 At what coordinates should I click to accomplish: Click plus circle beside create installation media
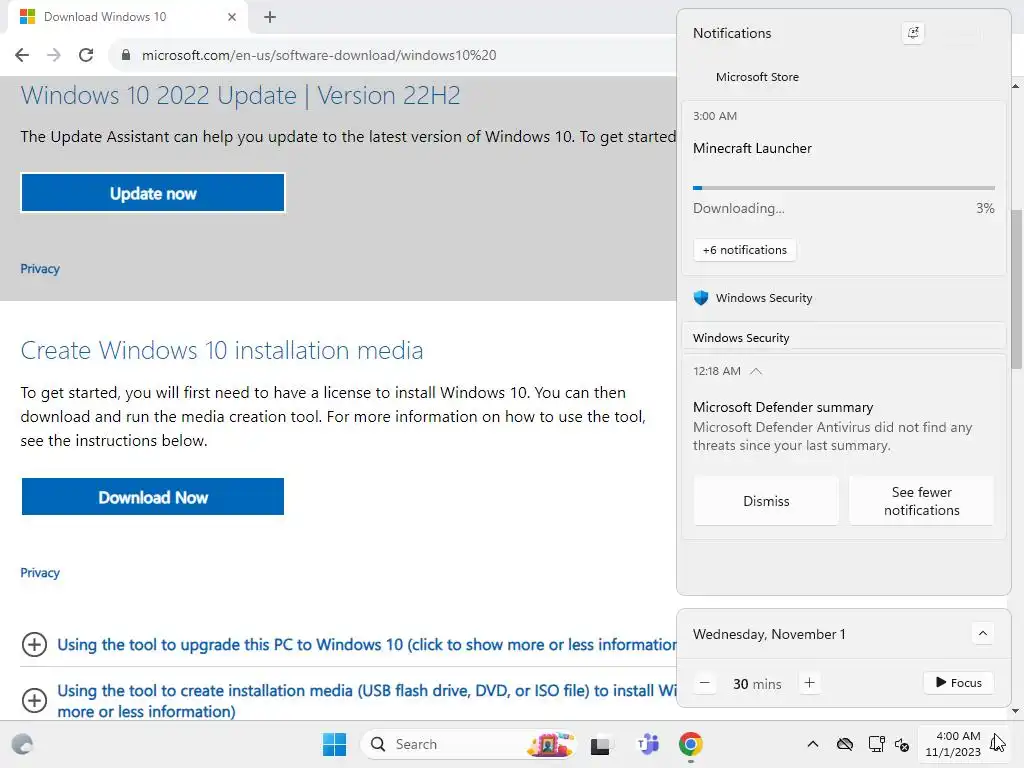click(x=34, y=701)
